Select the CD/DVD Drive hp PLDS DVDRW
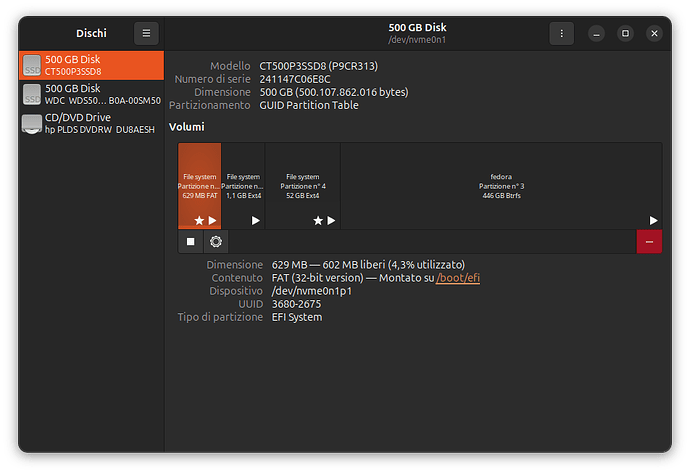The width and height of the screenshot is (690, 472). (92, 123)
